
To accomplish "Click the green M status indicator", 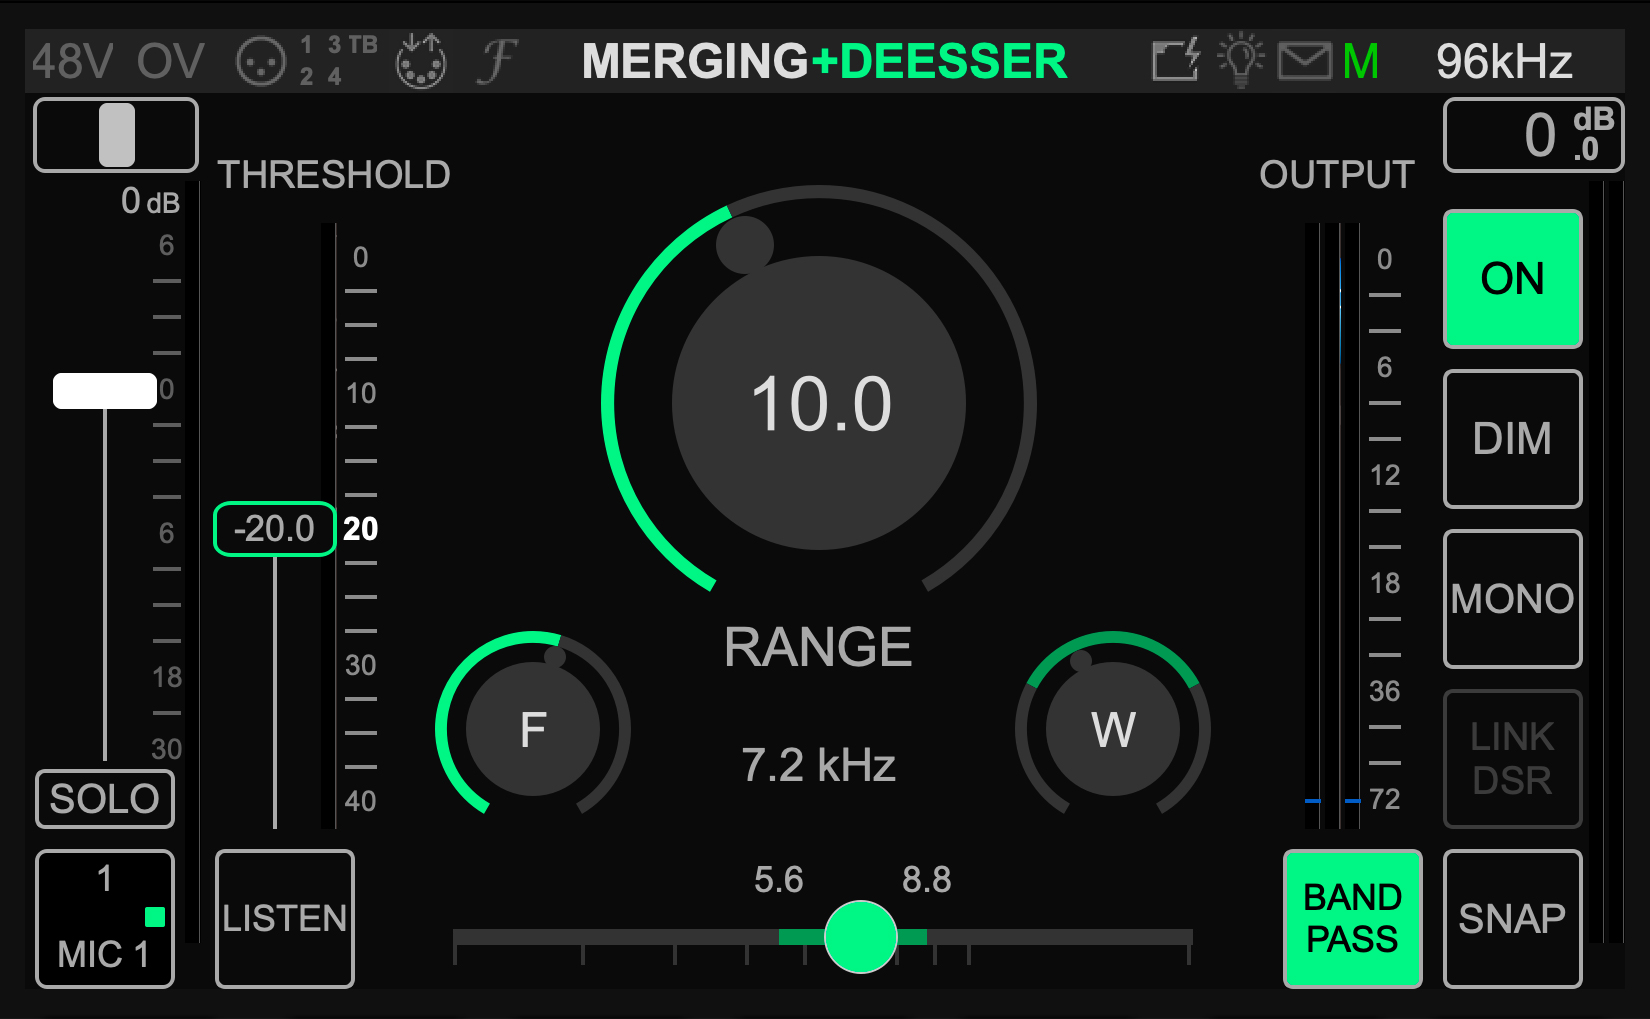I will pyautogui.click(x=1361, y=61).
